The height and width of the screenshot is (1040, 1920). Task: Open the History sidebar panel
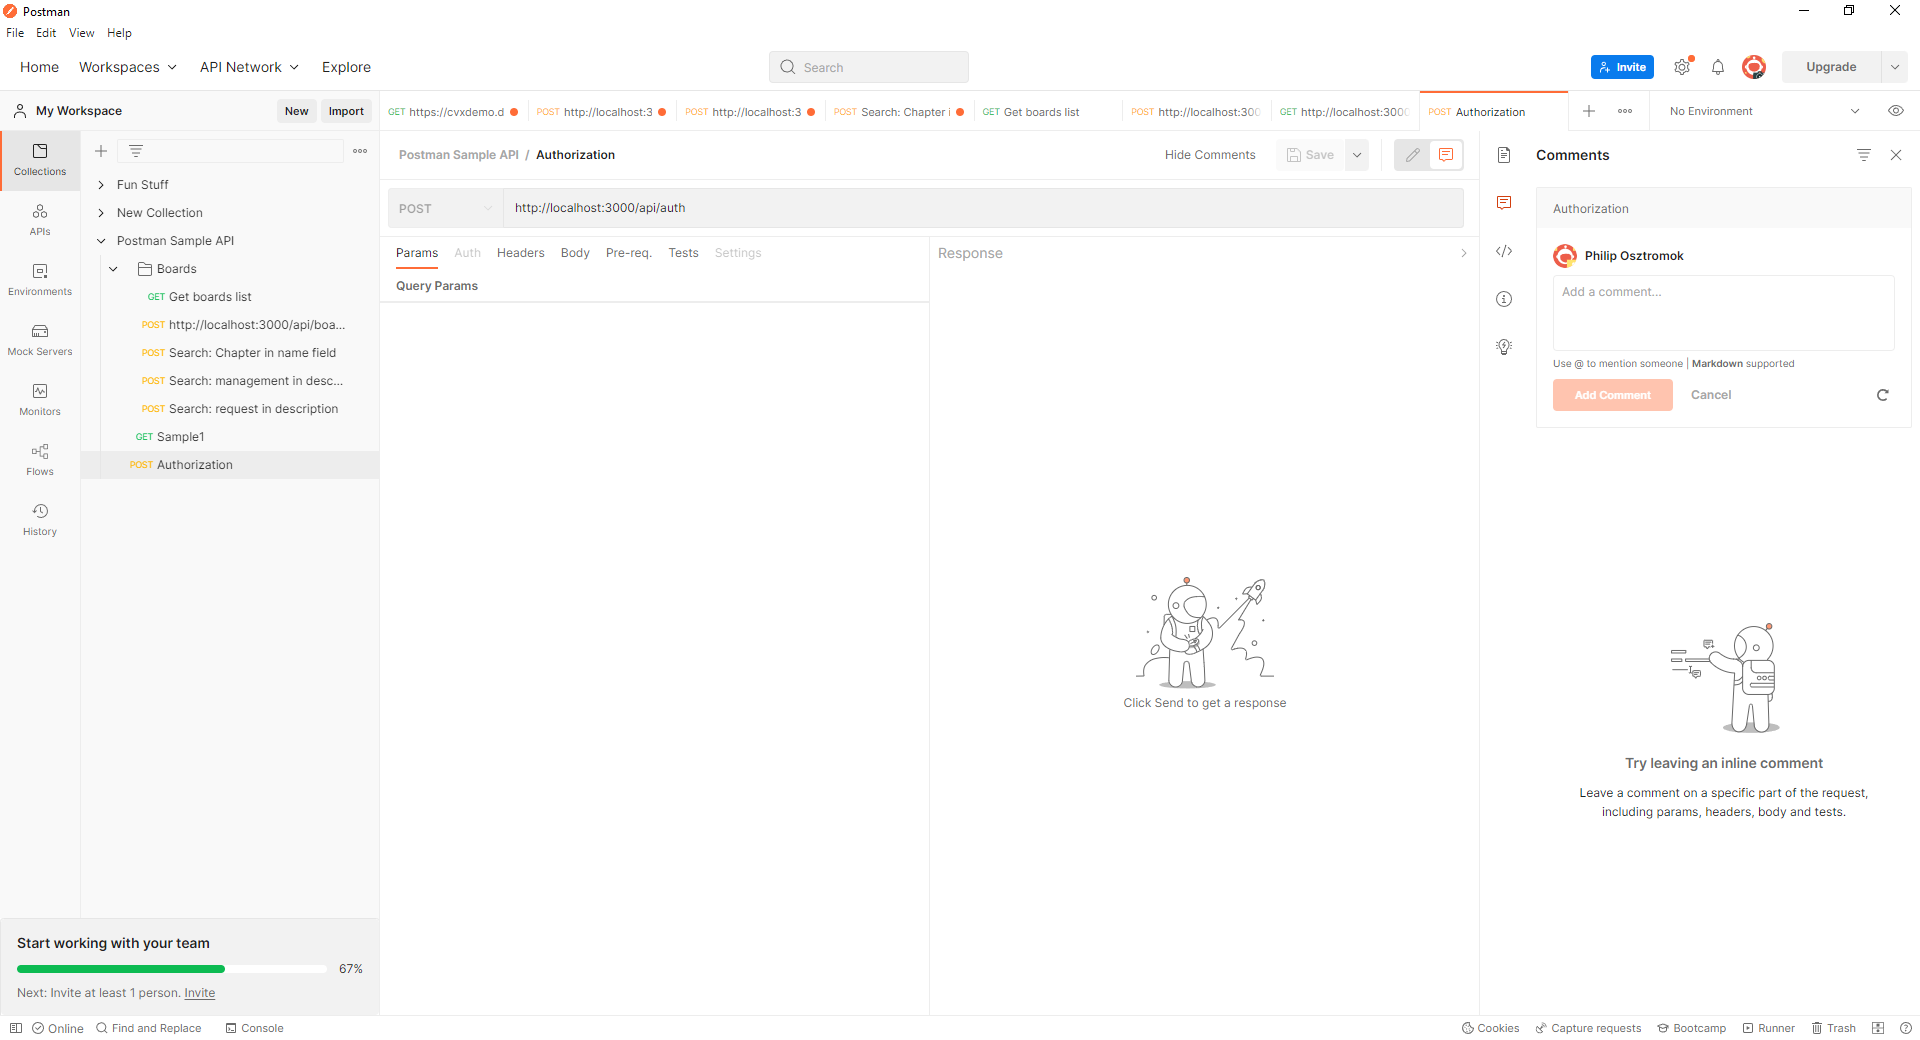tap(40, 520)
